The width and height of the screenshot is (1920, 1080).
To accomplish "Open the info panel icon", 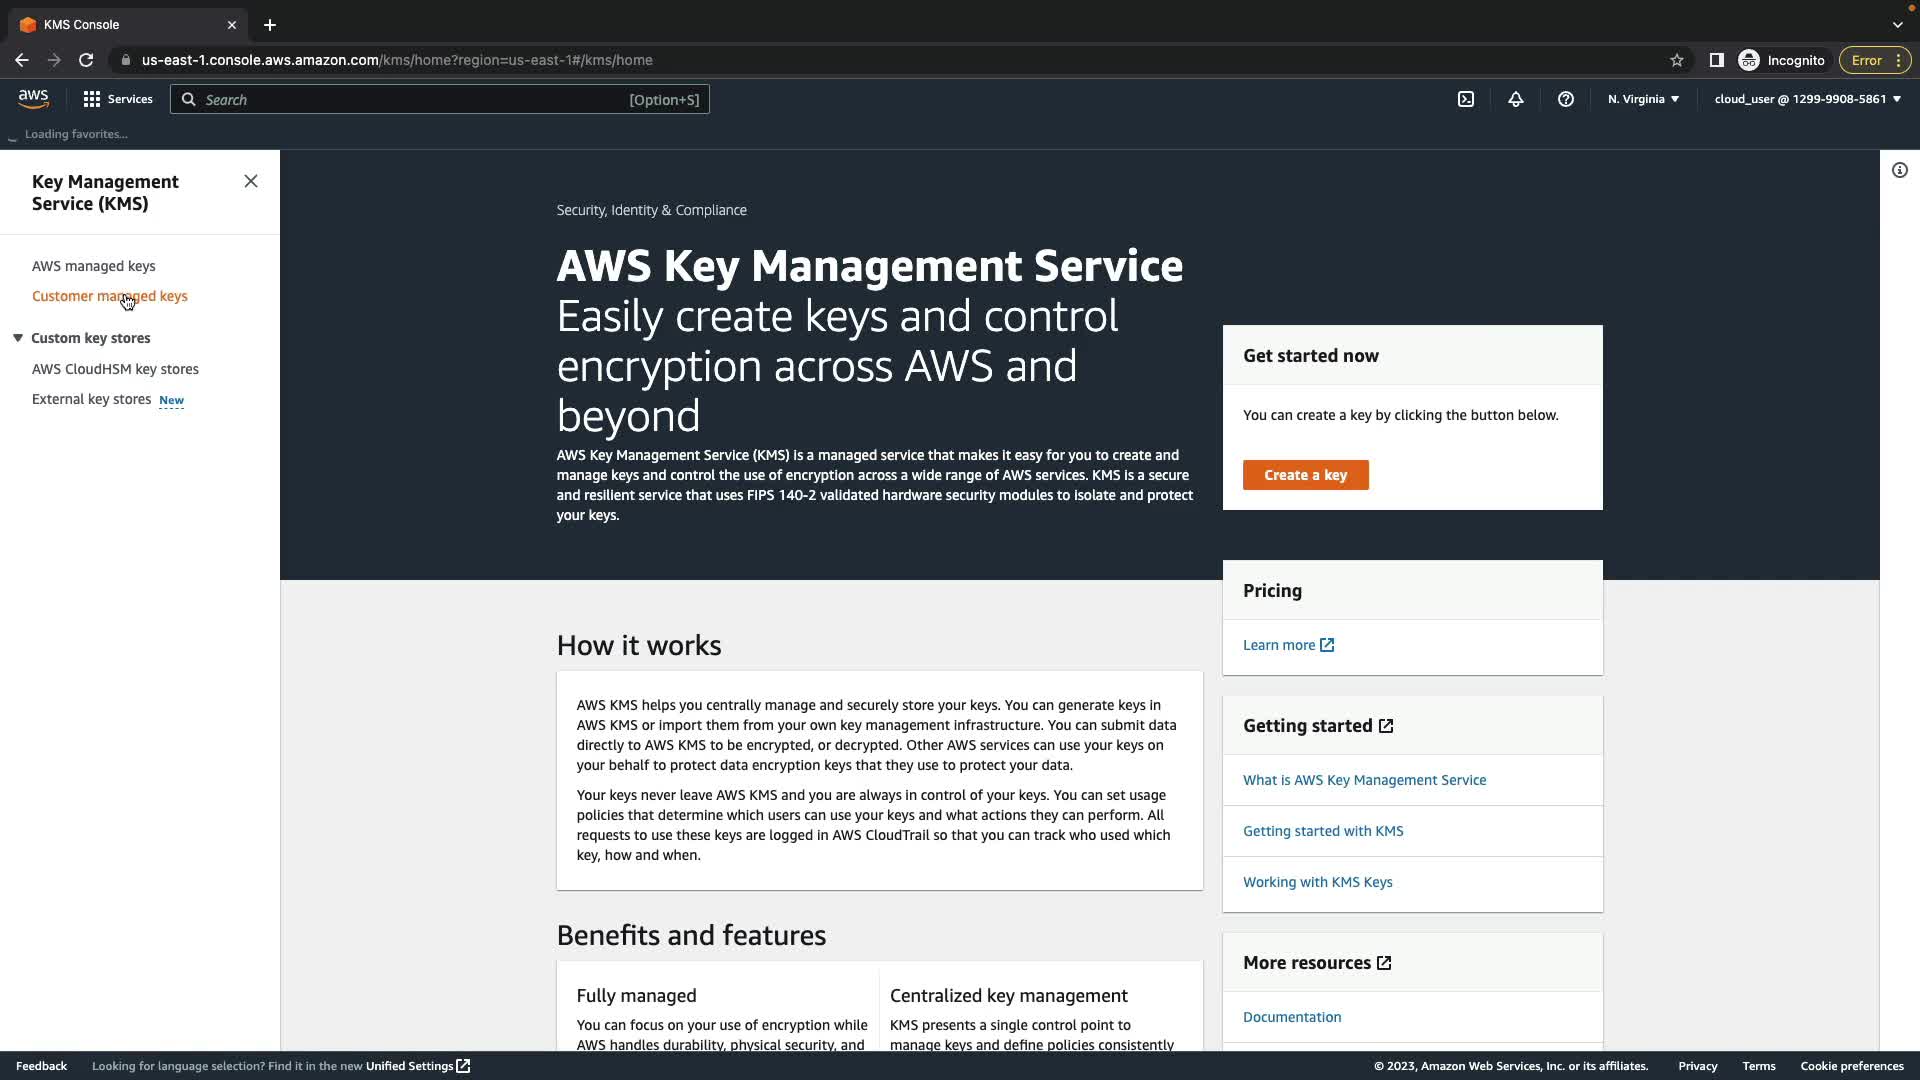I will click(1899, 170).
